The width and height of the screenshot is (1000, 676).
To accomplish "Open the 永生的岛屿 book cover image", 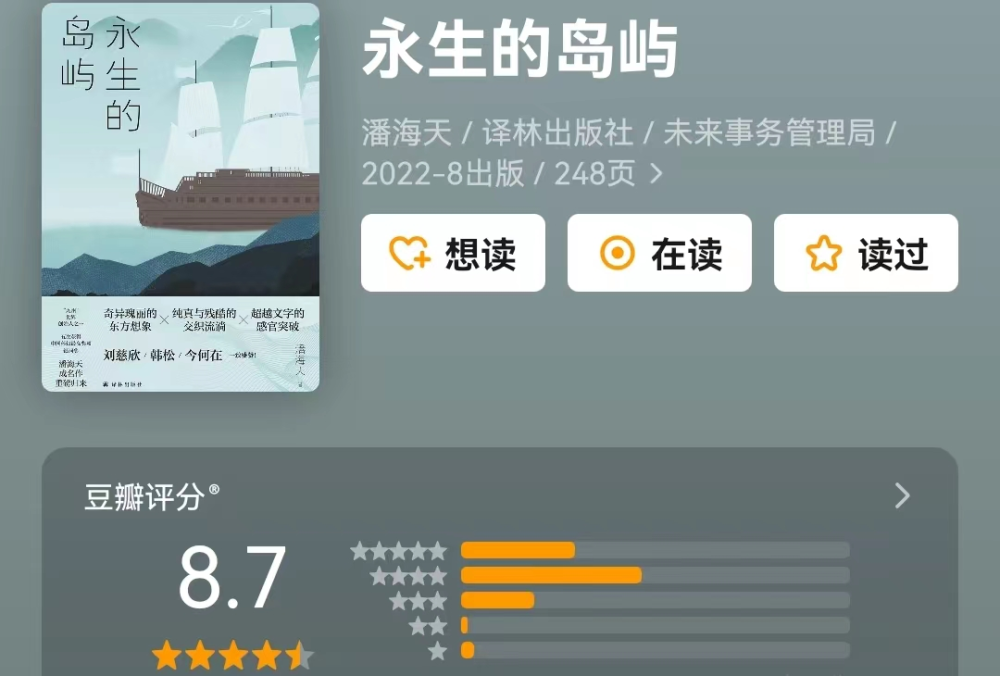I will tap(180, 197).
